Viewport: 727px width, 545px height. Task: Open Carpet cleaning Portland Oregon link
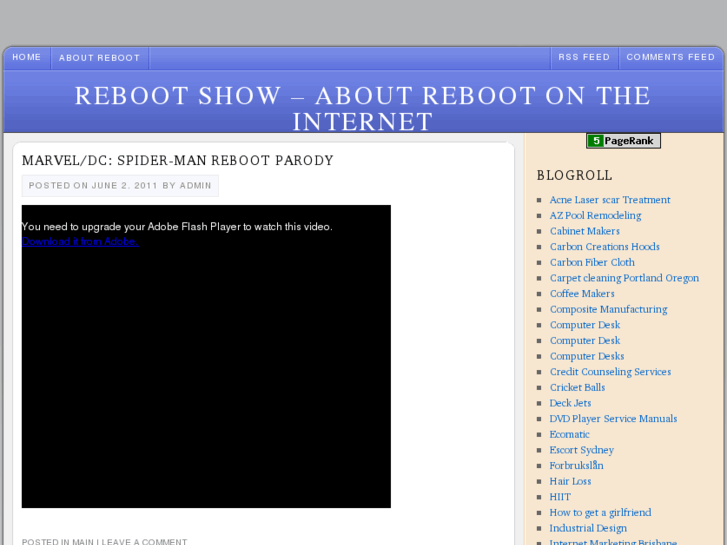click(624, 278)
